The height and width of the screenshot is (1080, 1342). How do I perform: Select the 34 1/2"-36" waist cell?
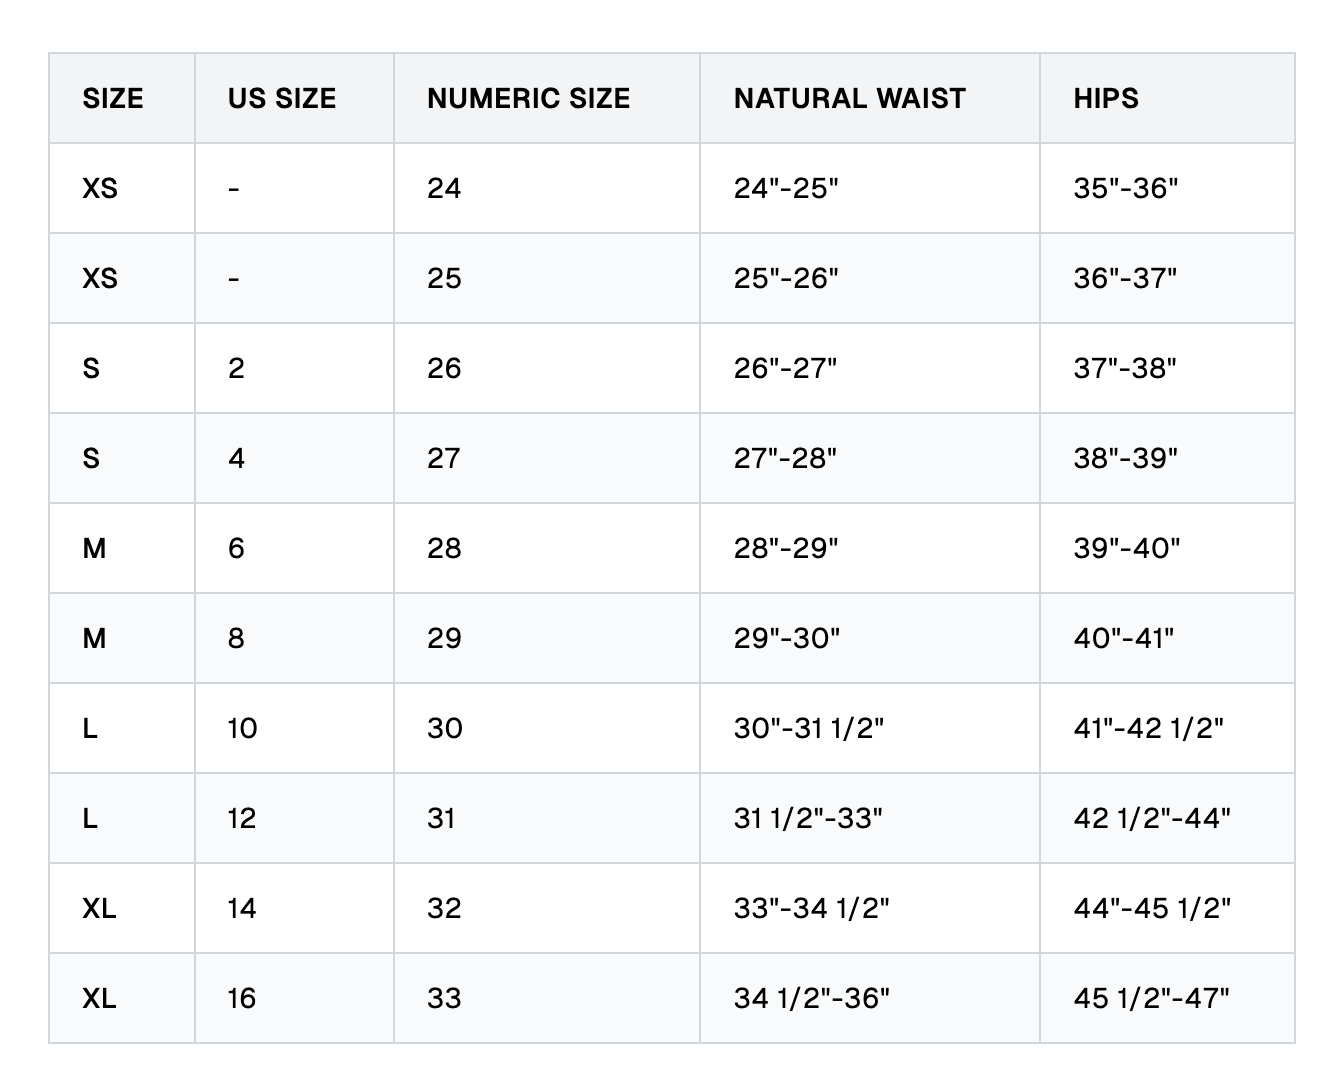tap(811, 998)
